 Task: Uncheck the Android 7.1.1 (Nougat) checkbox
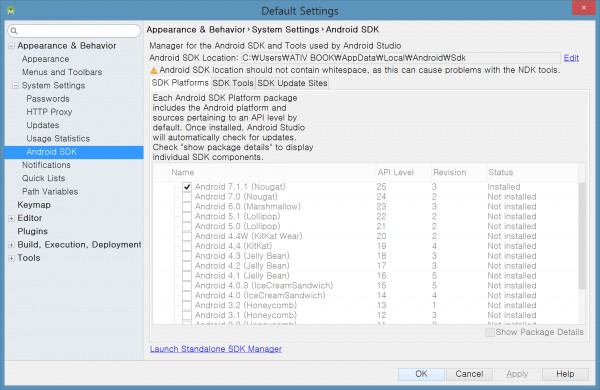click(x=187, y=187)
